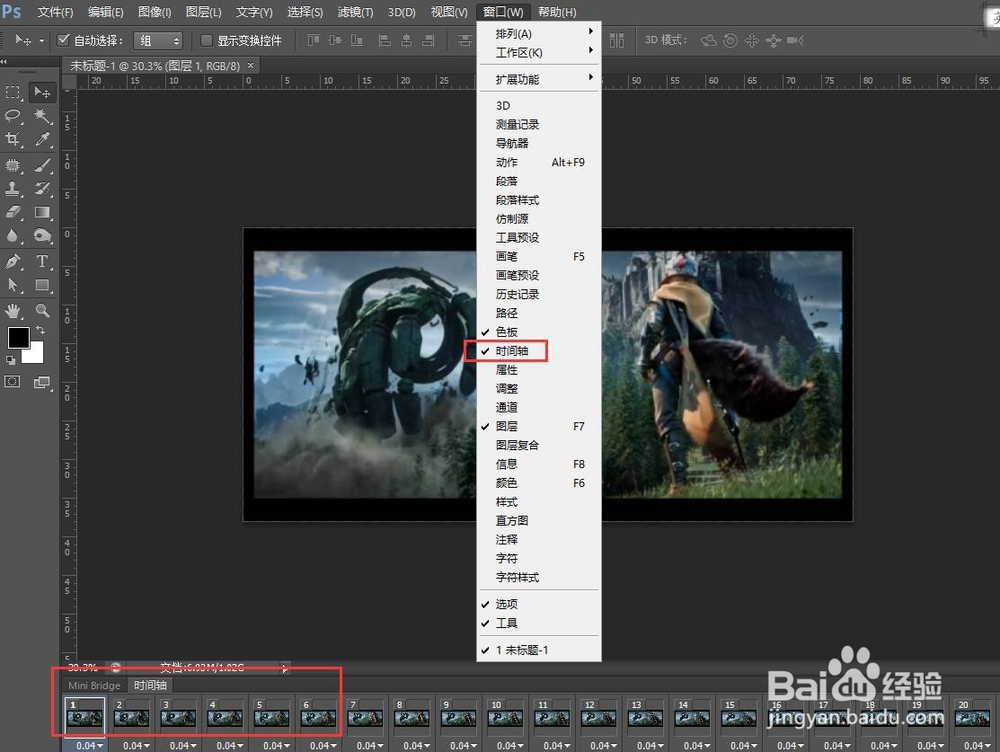This screenshot has height=752, width=1000.
Task: Click the align top edges icon
Action: tap(313, 41)
